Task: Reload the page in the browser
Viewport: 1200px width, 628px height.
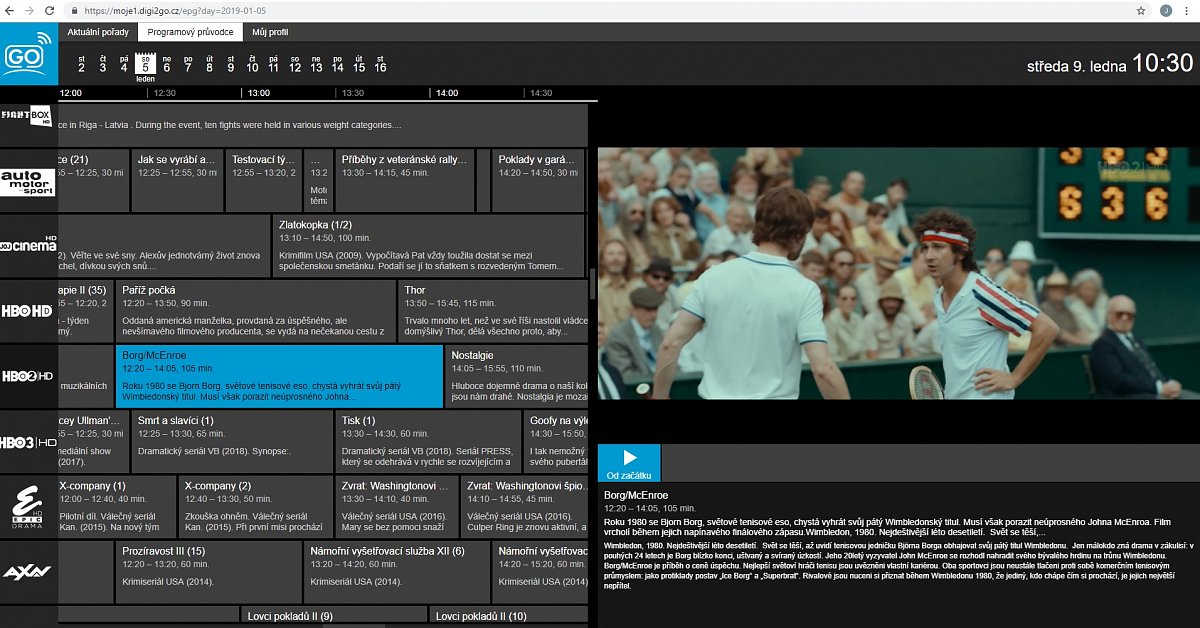Action: tap(49, 10)
